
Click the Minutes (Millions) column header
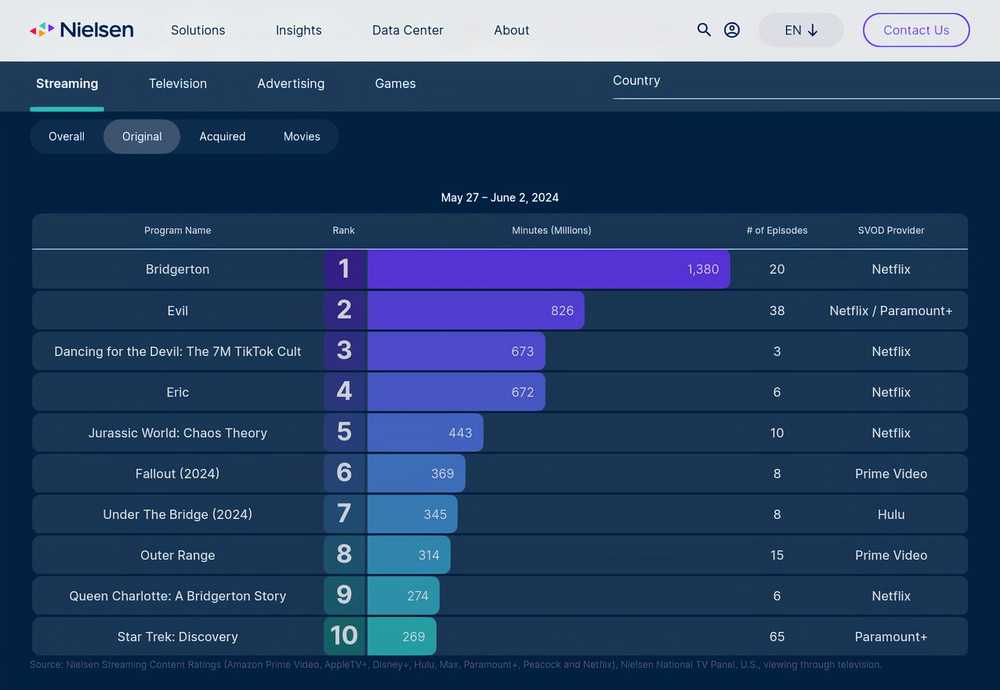(x=552, y=230)
